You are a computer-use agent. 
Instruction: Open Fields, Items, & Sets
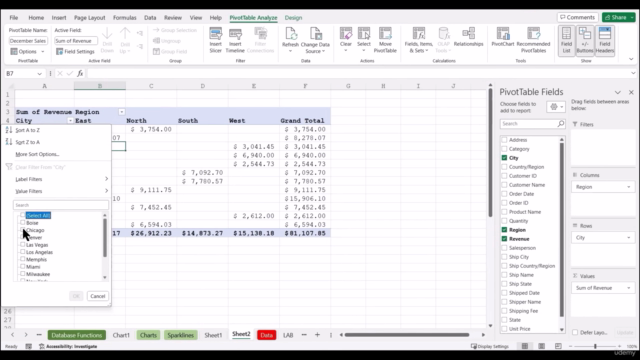pos(418,40)
